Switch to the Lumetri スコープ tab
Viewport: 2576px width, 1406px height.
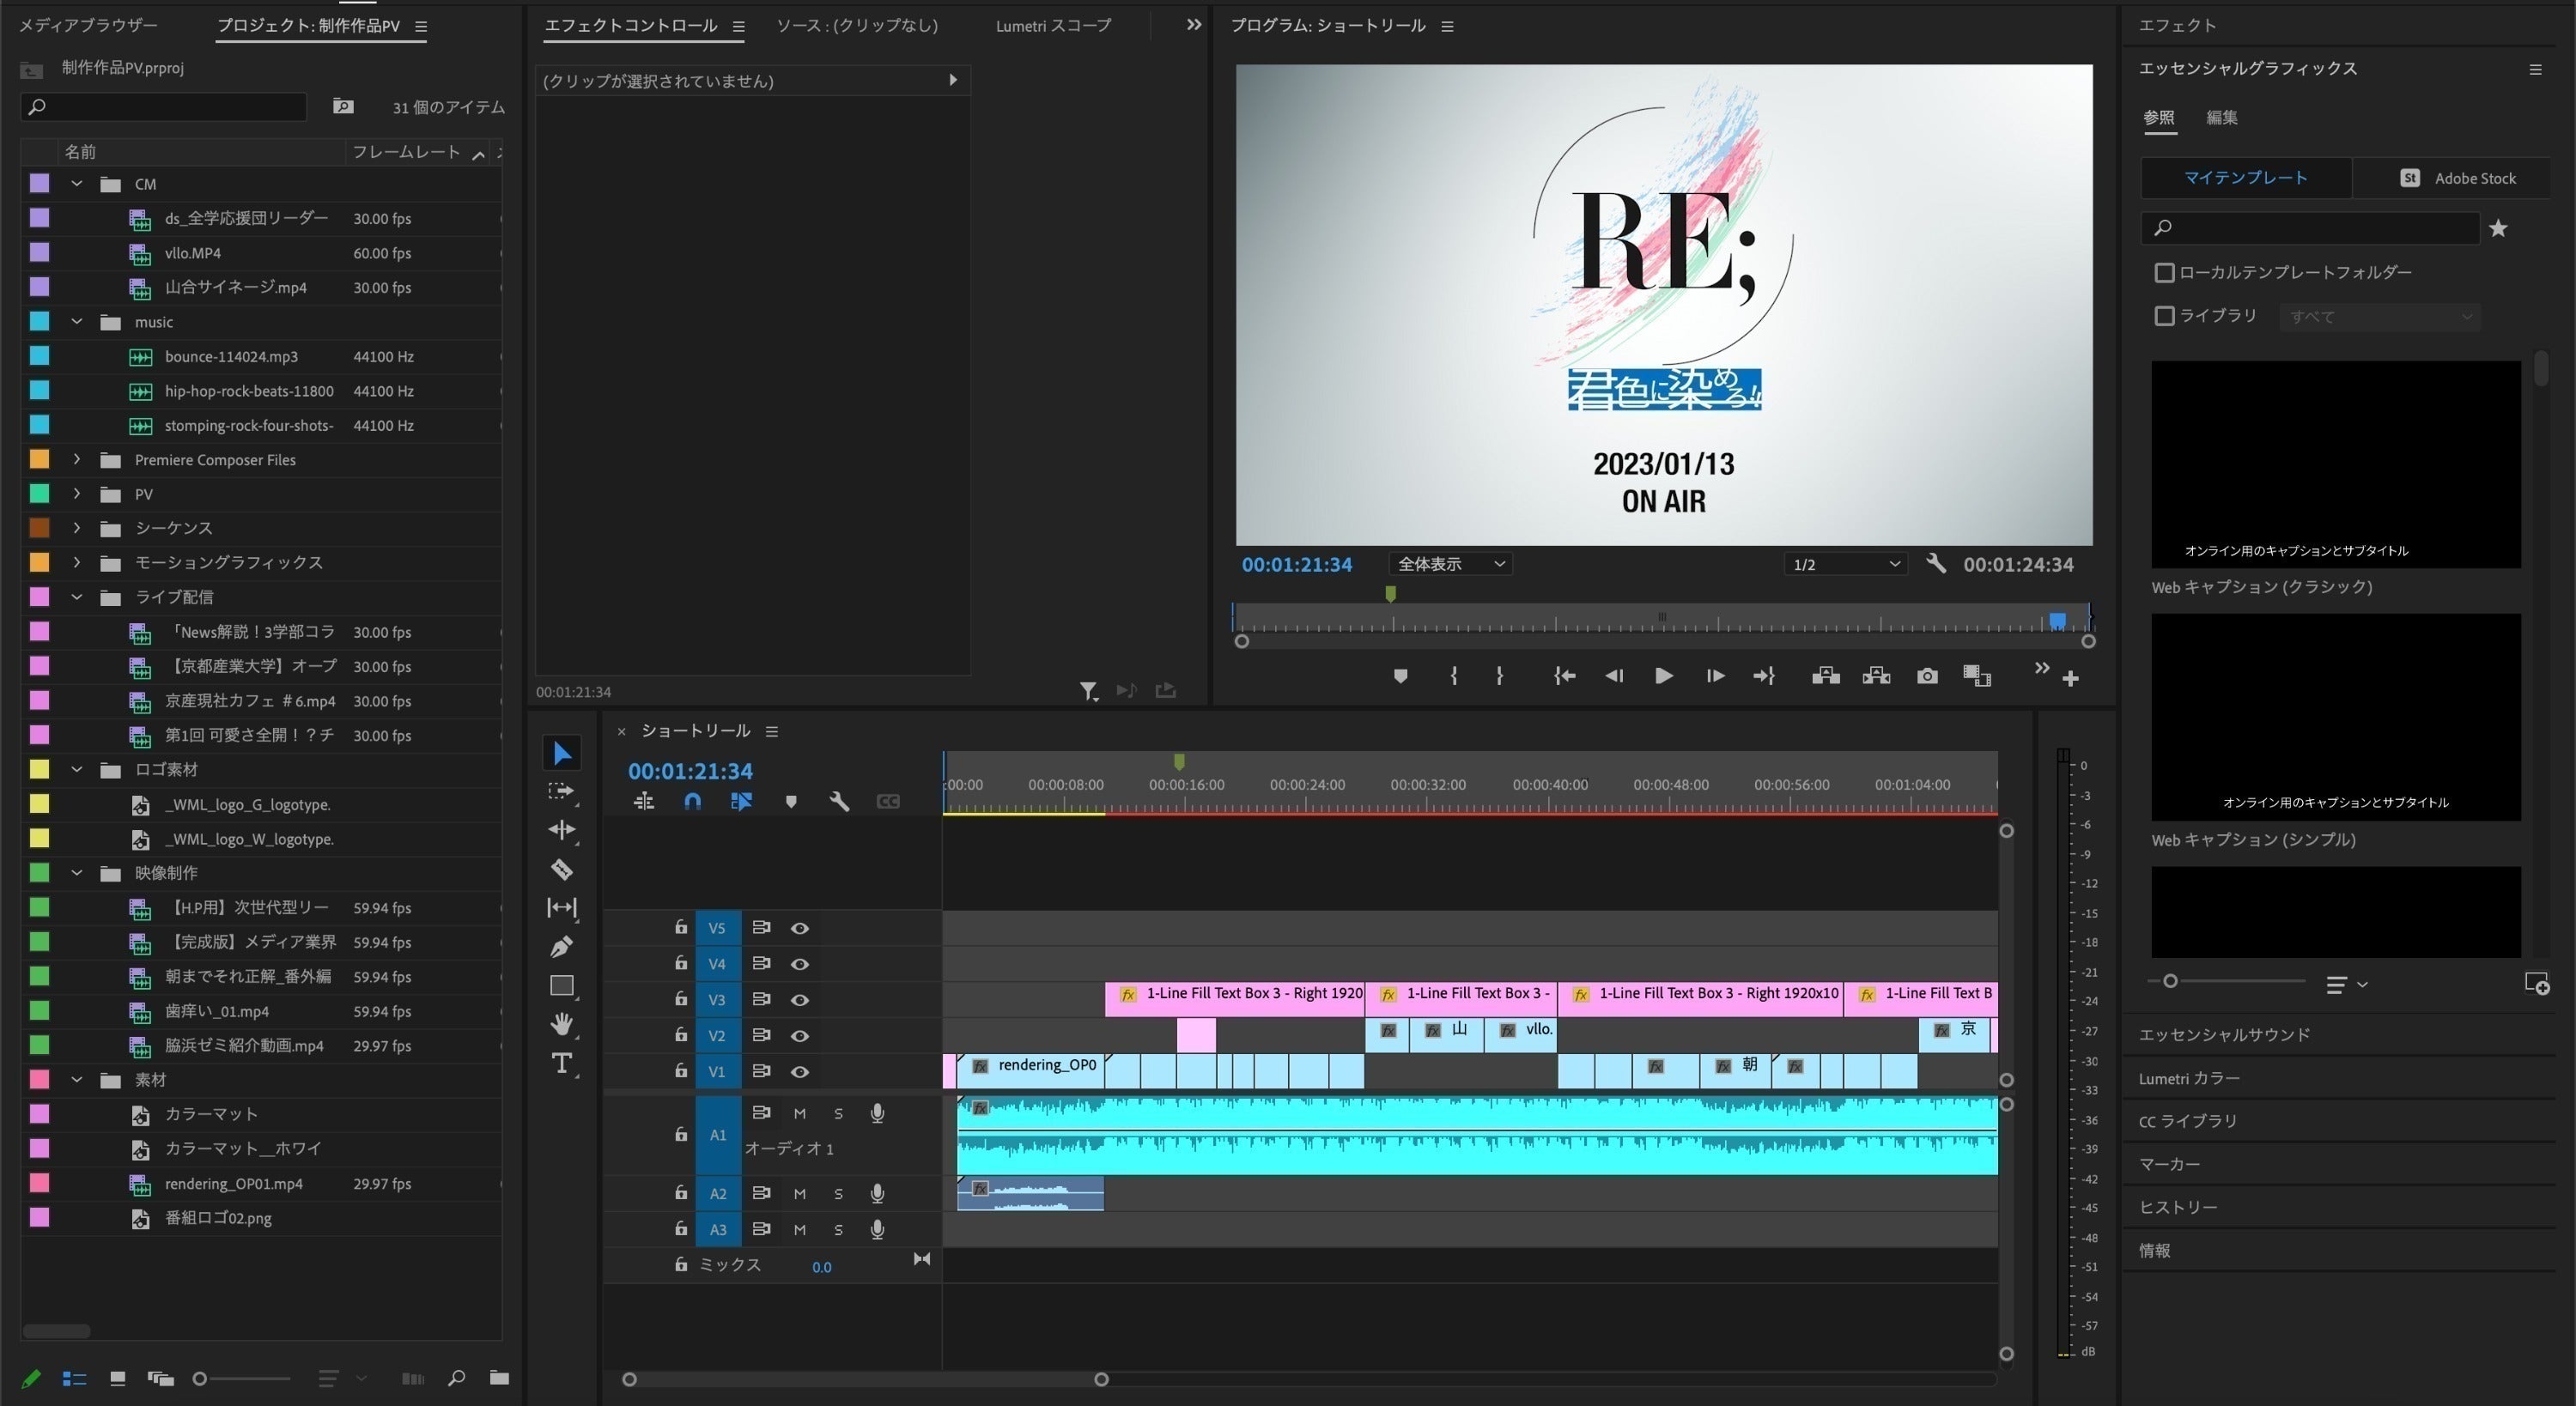tap(1052, 26)
